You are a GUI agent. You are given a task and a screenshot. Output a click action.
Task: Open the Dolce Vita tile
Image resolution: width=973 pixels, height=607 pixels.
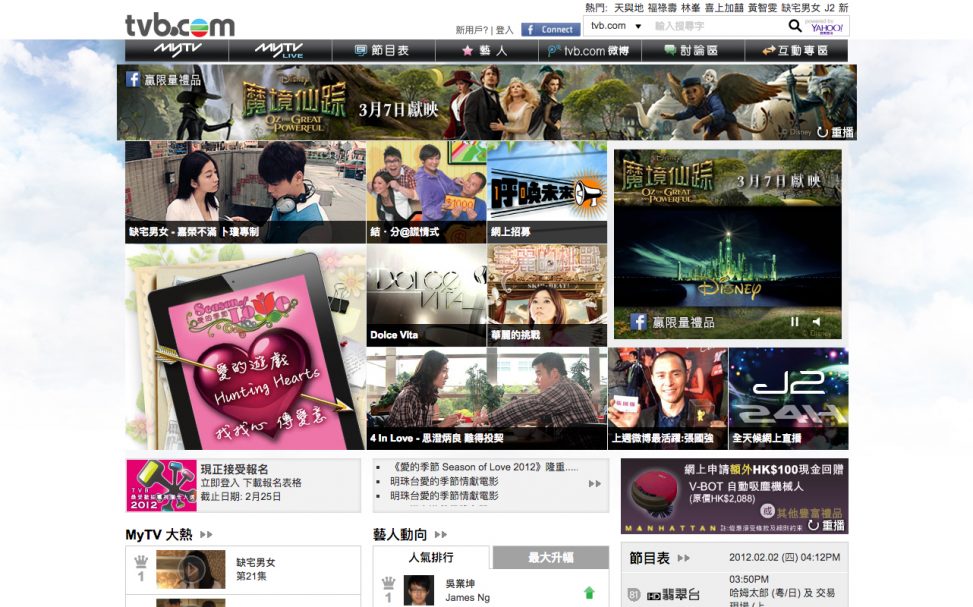(426, 295)
